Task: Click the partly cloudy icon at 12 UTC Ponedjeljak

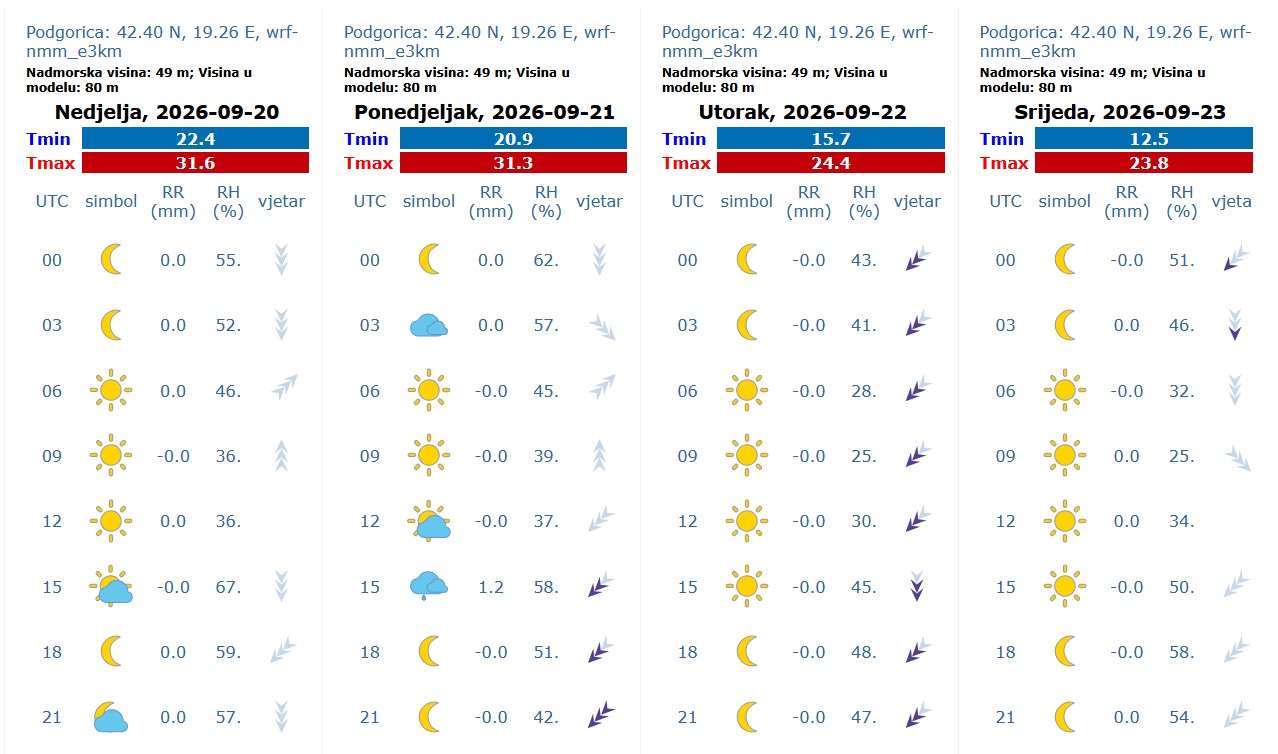Action: tap(429, 521)
